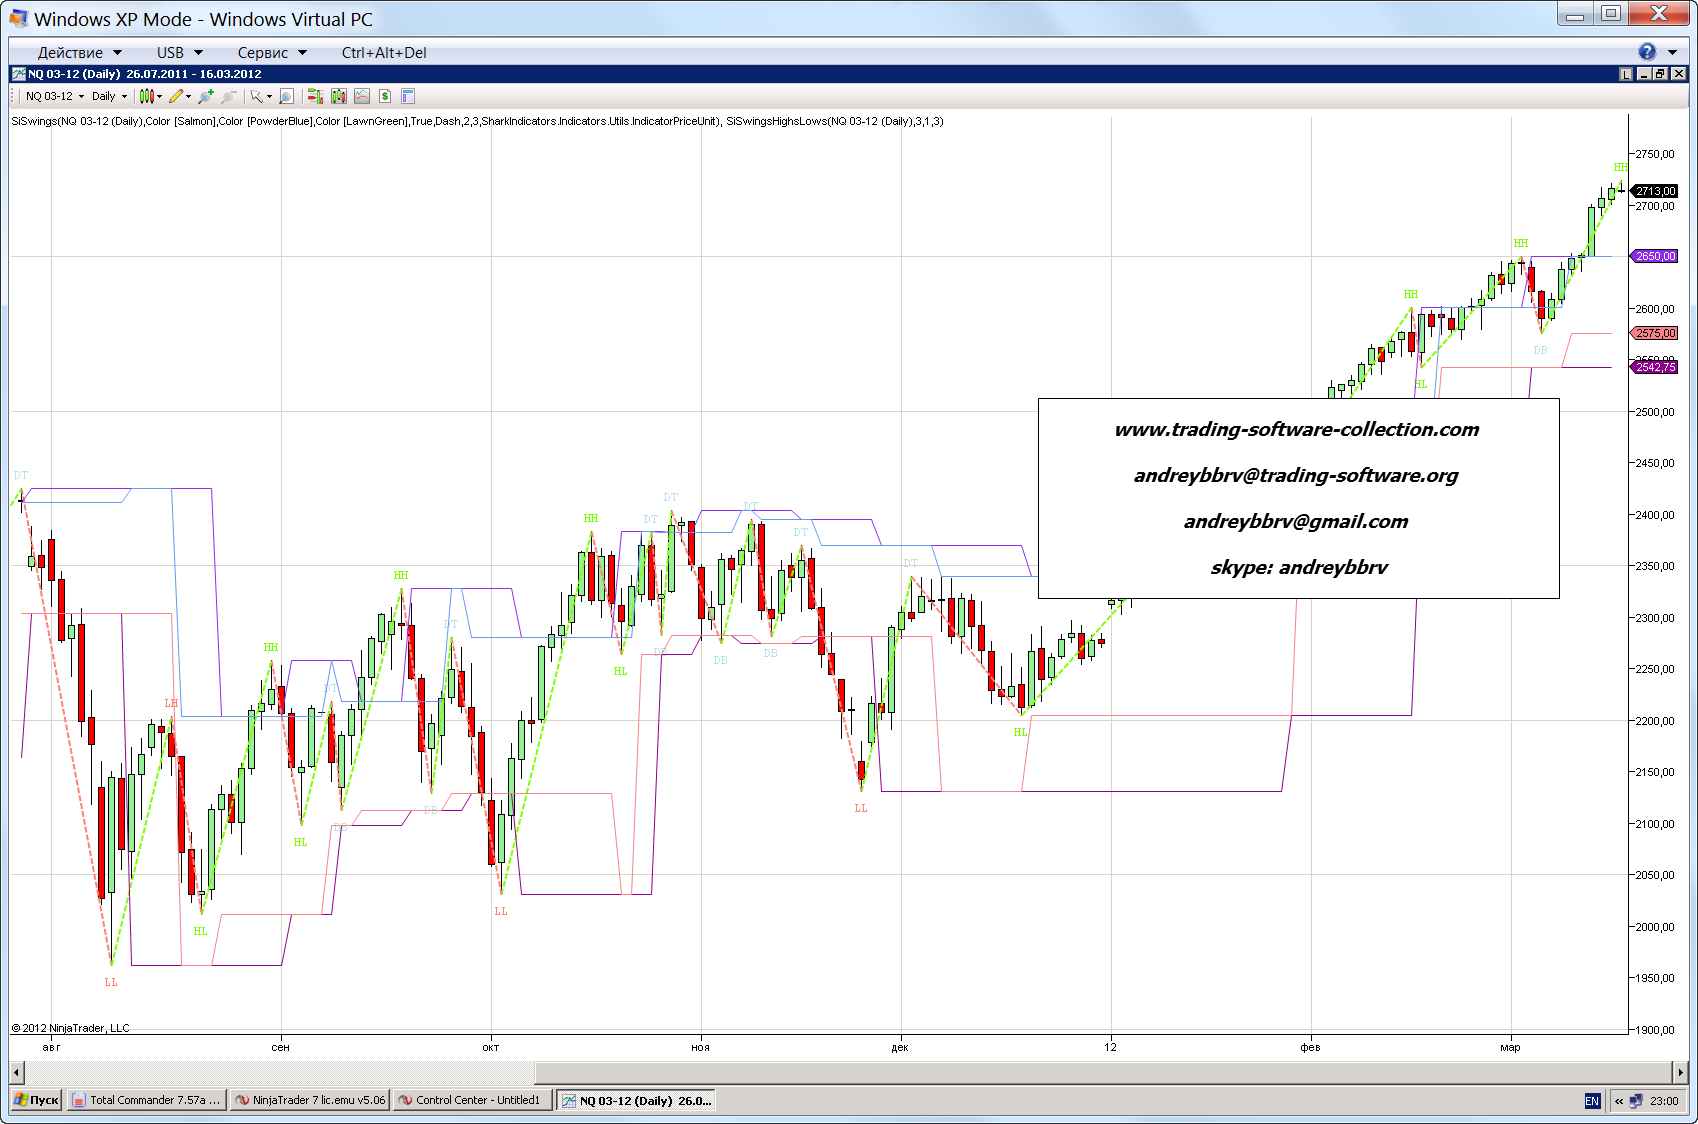Open the Strategies icon with line graph
Screen dimensions: 1698x1124
(x=362, y=97)
